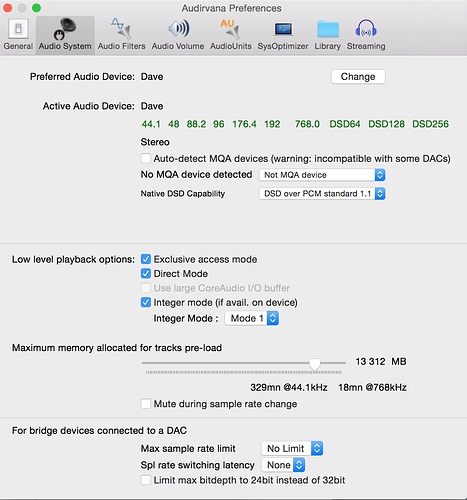Expand the Native DSD Capability dropdown
This screenshot has height=500, width=467.
[322, 194]
